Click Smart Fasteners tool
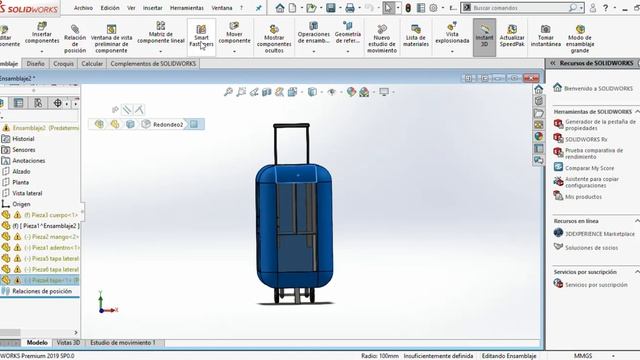Image resolution: width=640 pixels, height=360 pixels. click(x=201, y=36)
